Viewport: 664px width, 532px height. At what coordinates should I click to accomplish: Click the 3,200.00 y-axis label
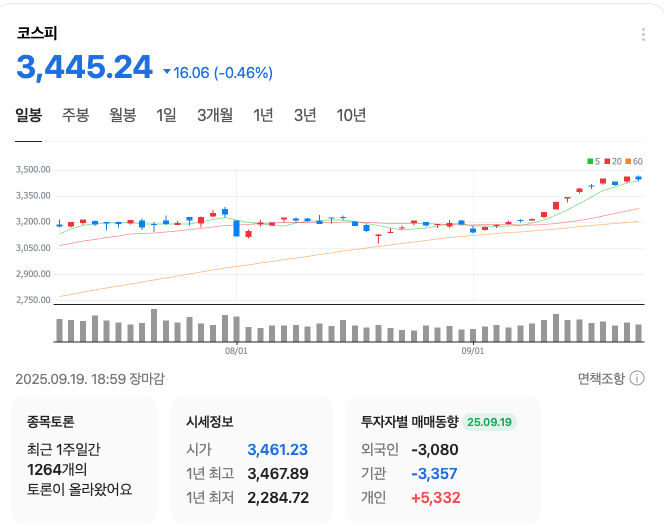tap(33, 222)
